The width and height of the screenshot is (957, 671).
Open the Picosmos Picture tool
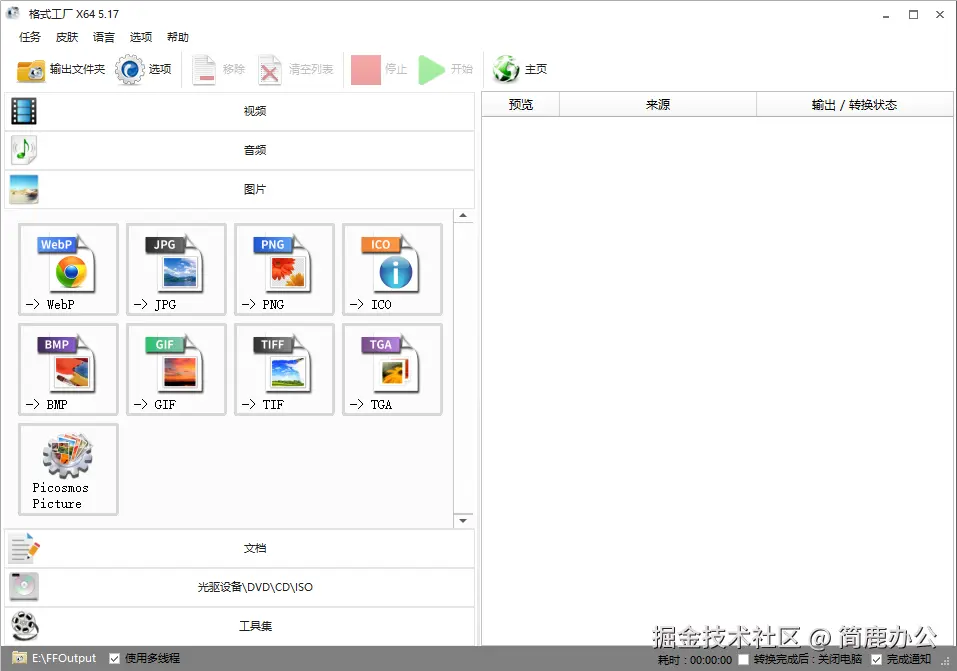click(x=68, y=470)
